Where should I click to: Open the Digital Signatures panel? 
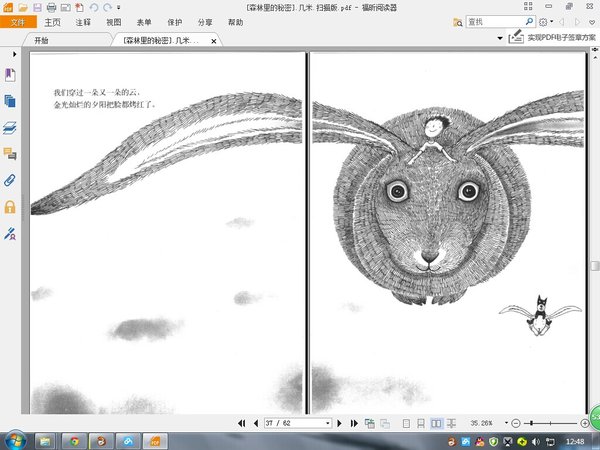point(10,233)
